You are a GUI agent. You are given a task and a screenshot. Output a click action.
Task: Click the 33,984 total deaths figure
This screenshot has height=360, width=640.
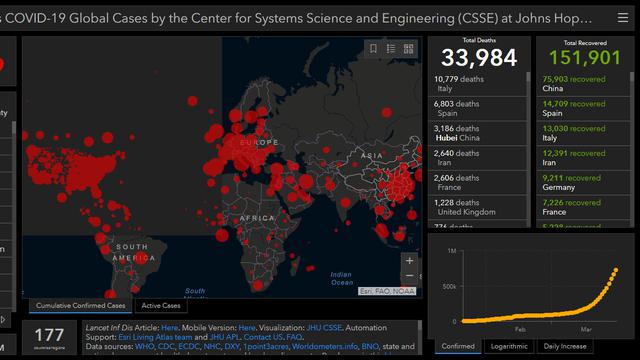tap(479, 58)
